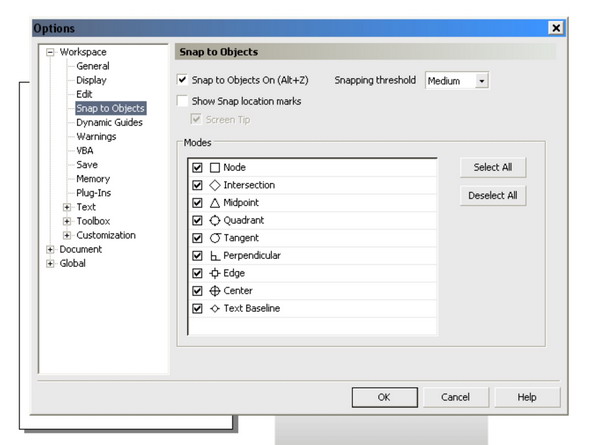
Task: Select Display in the Workspace tree
Action: (x=91, y=80)
